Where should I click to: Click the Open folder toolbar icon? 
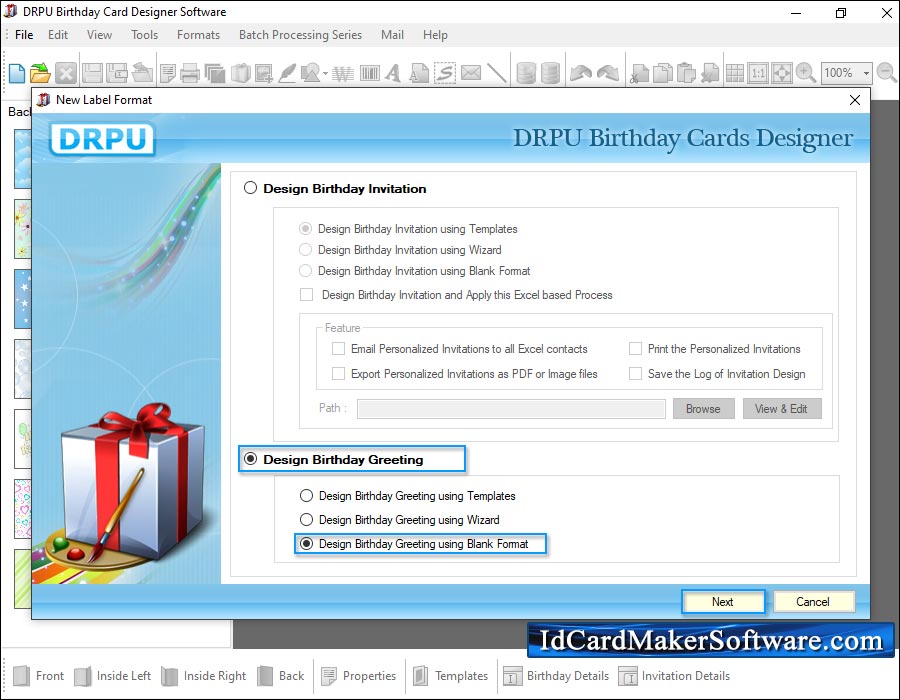(40, 73)
